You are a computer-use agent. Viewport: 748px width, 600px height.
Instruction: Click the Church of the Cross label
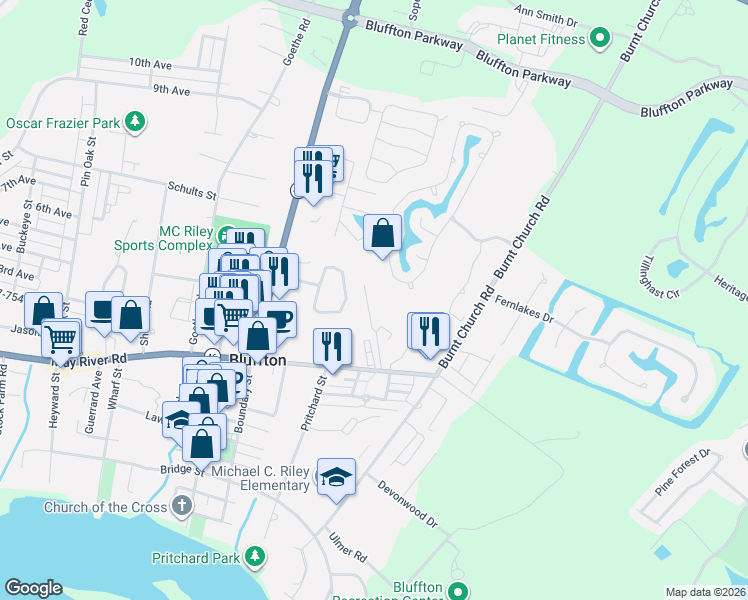[105, 507]
